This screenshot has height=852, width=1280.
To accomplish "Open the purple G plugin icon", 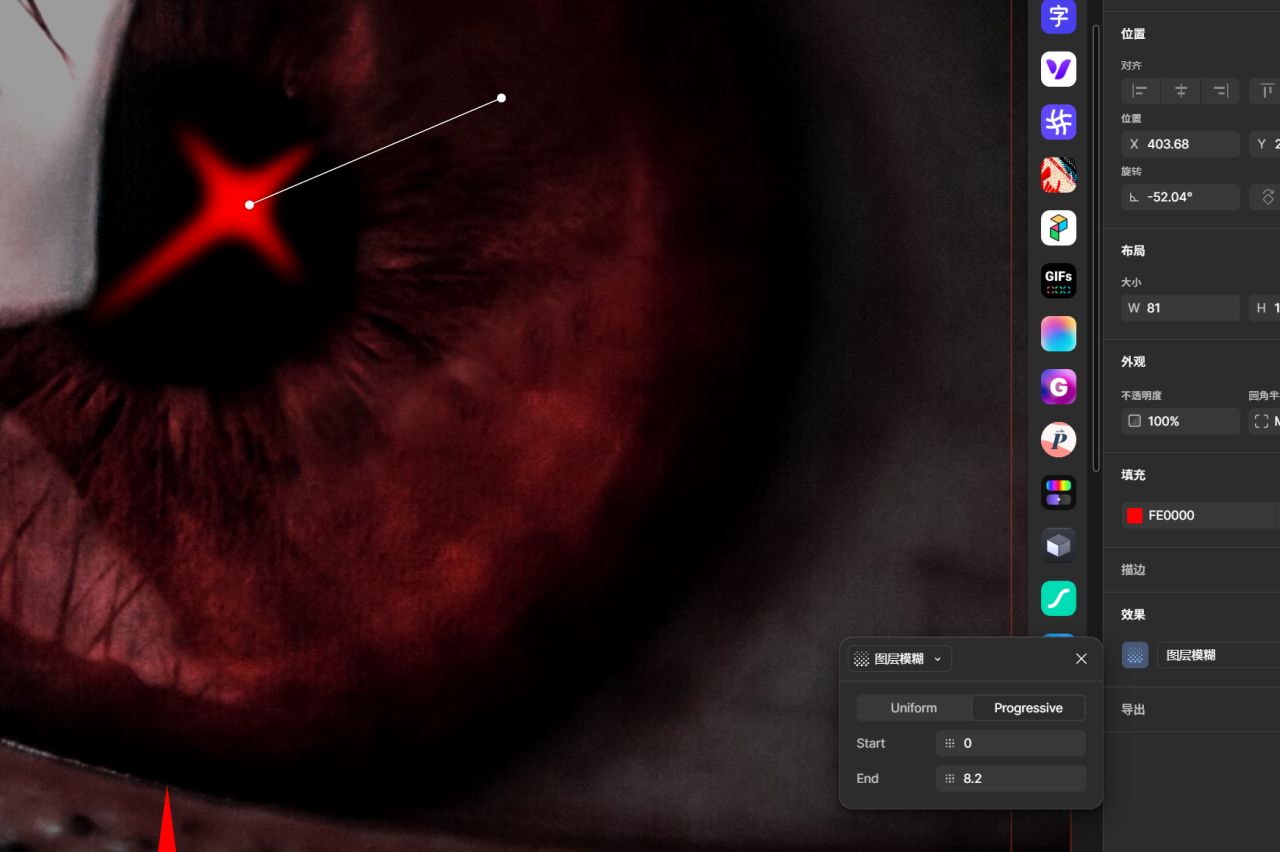I will click(x=1059, y=387).
